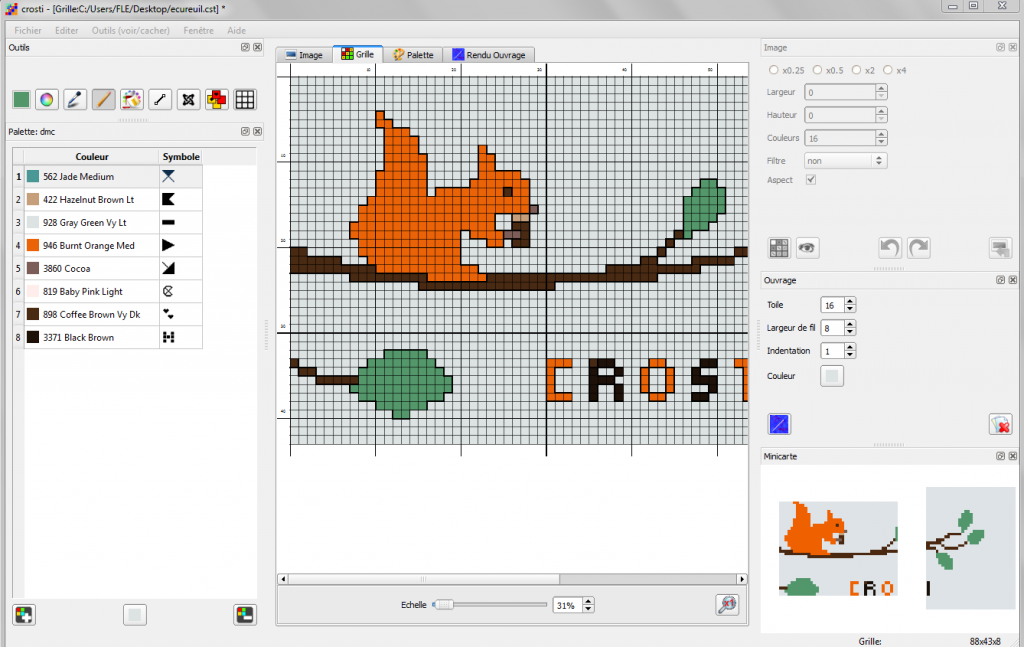
Task: Select the black cross stitch tool
Action: pos(188,100)
